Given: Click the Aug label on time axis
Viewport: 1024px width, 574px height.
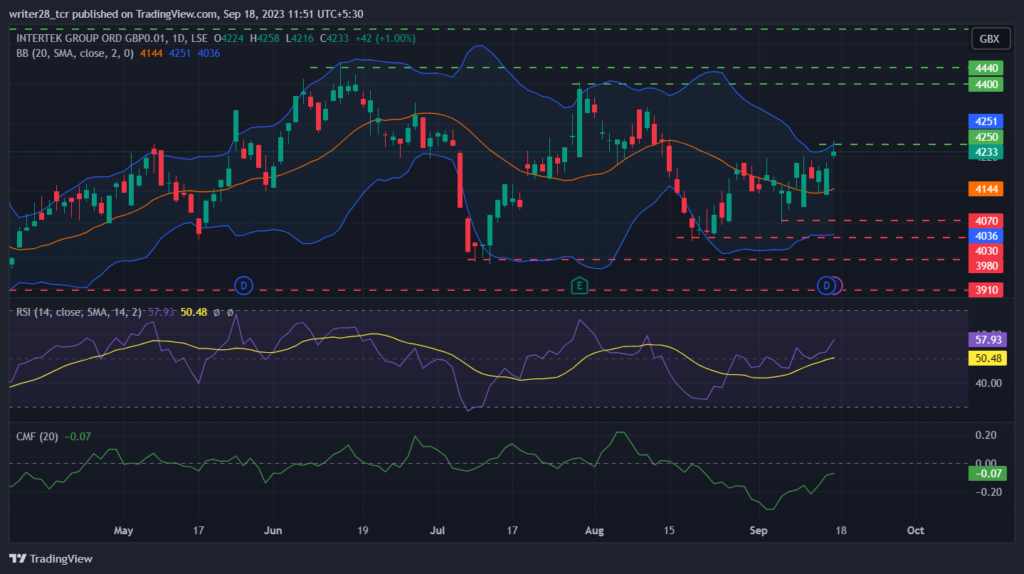Looking at the screenshot, I should (x=594, y=530).
